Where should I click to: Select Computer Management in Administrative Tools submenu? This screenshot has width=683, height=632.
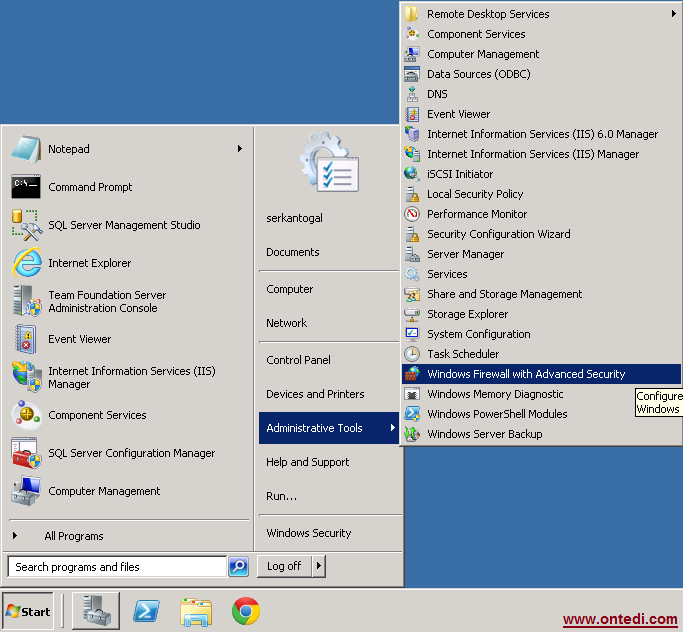541,54
